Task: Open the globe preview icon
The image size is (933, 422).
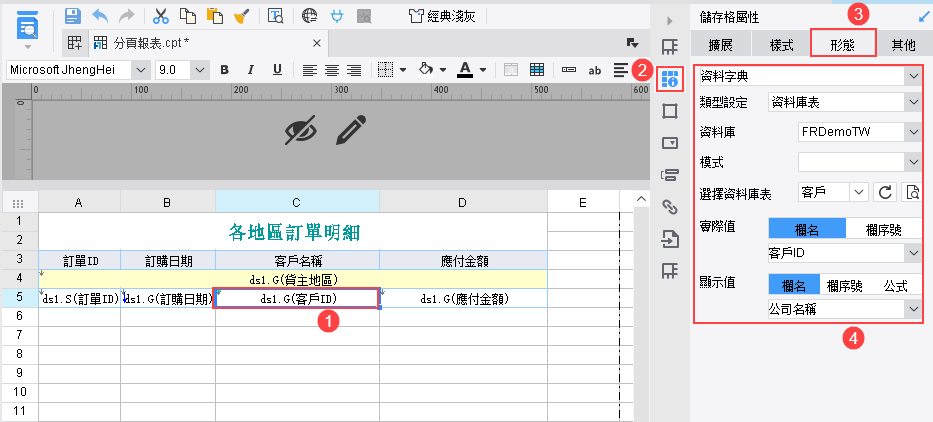Action: coord(309,15)
